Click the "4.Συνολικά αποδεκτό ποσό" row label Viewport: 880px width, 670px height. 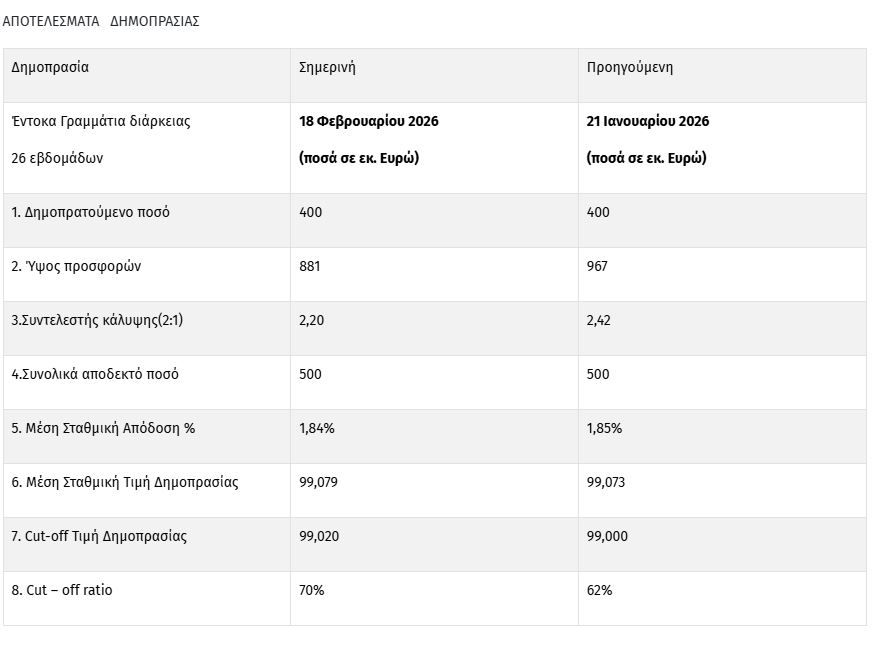click(x=95, y=374)
